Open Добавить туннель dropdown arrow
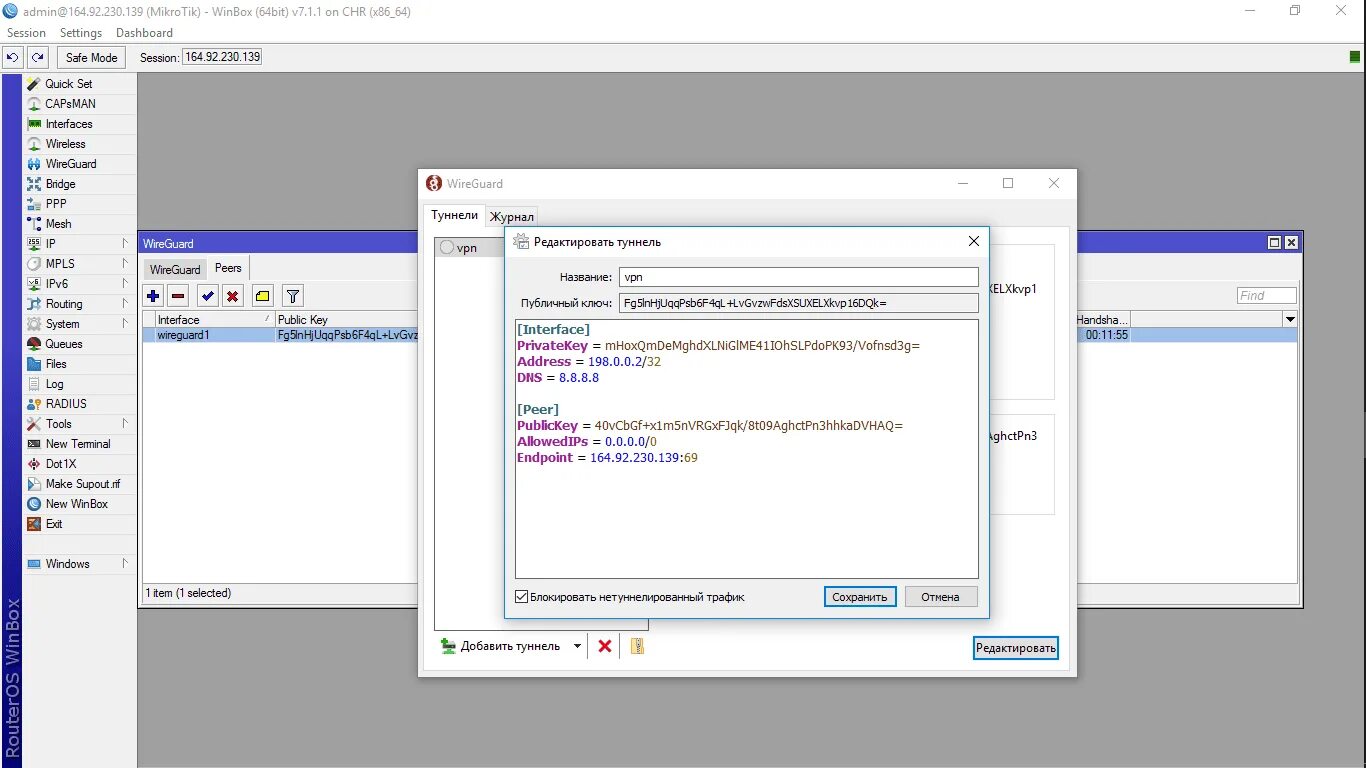Viewport: 1366px width, 768px height. coord(577,646)
